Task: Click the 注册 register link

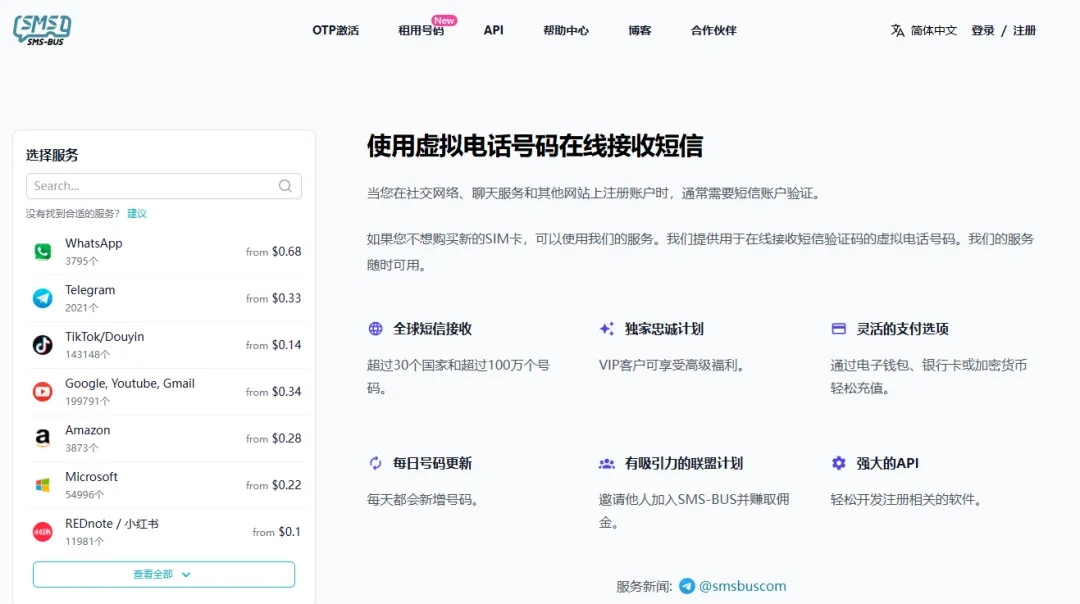Action: coord(1024,31)
